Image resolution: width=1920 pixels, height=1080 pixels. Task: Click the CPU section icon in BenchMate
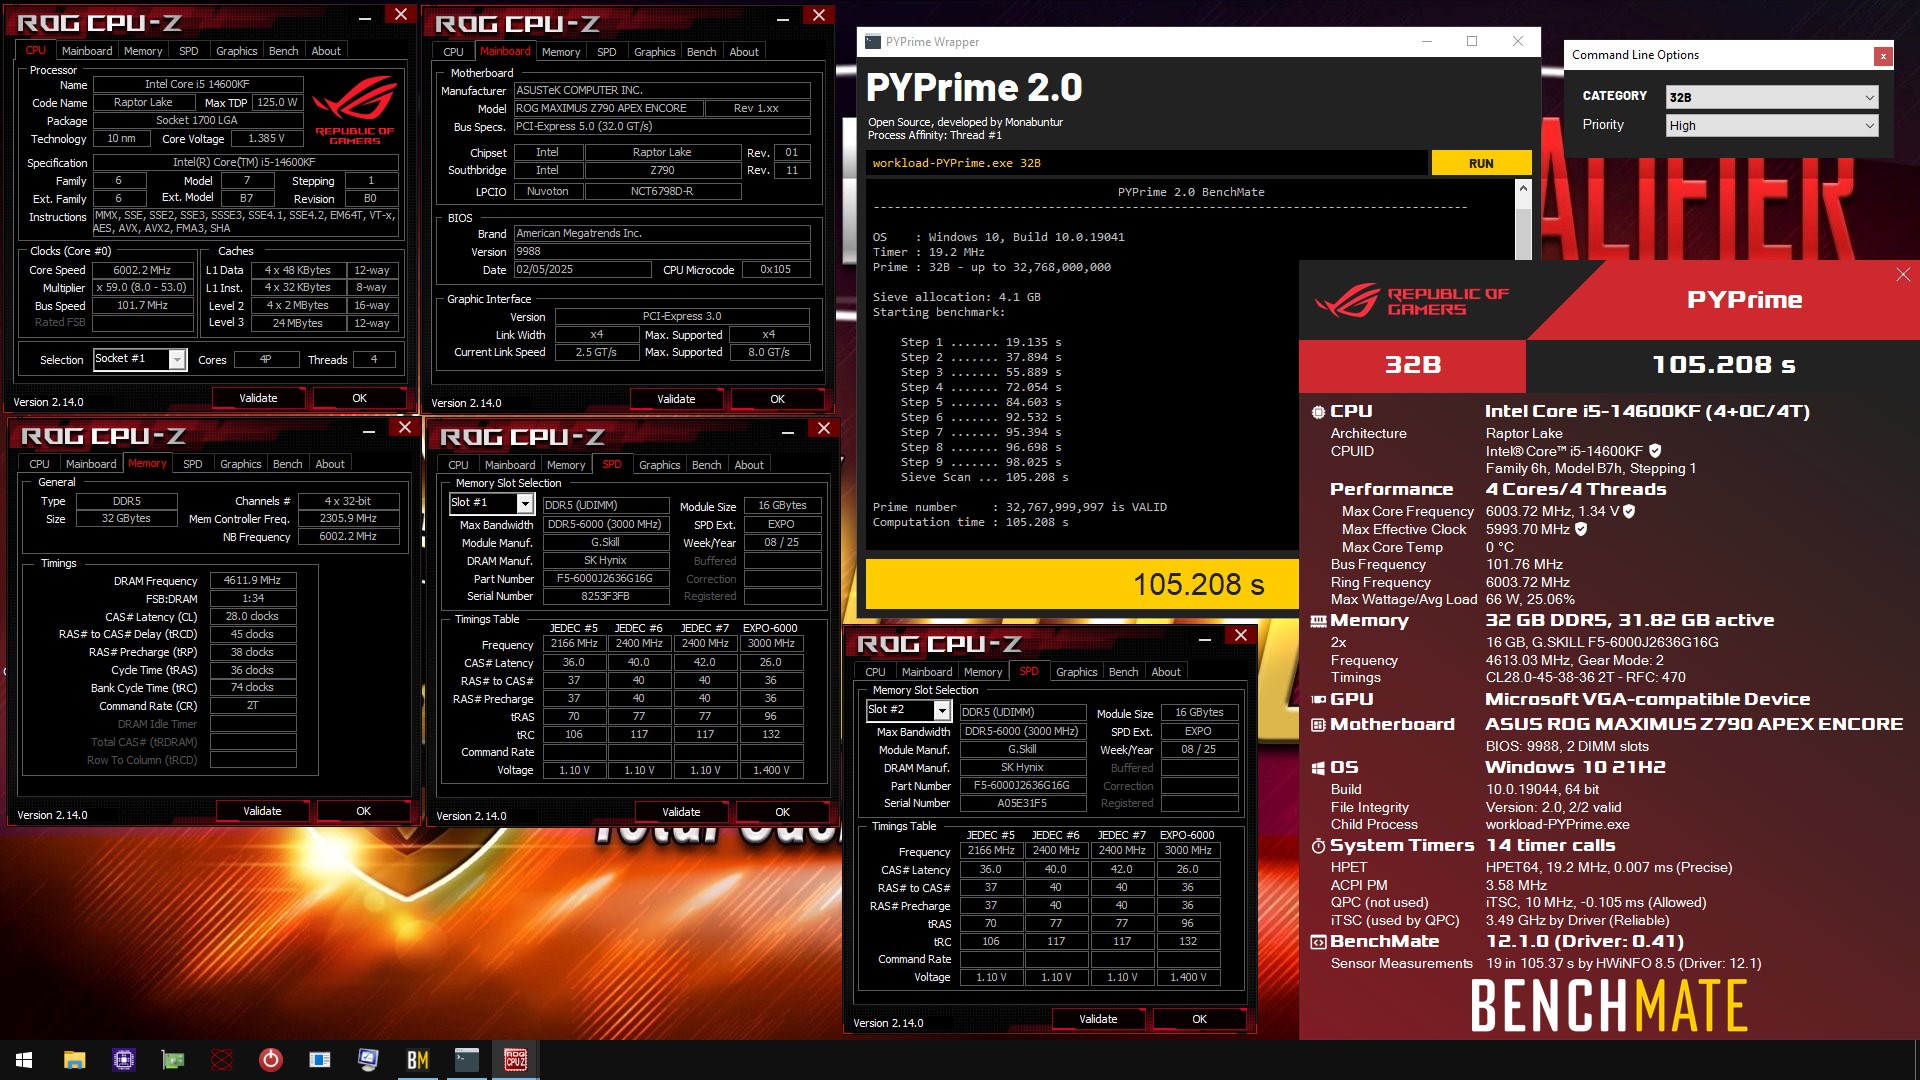1318,412
